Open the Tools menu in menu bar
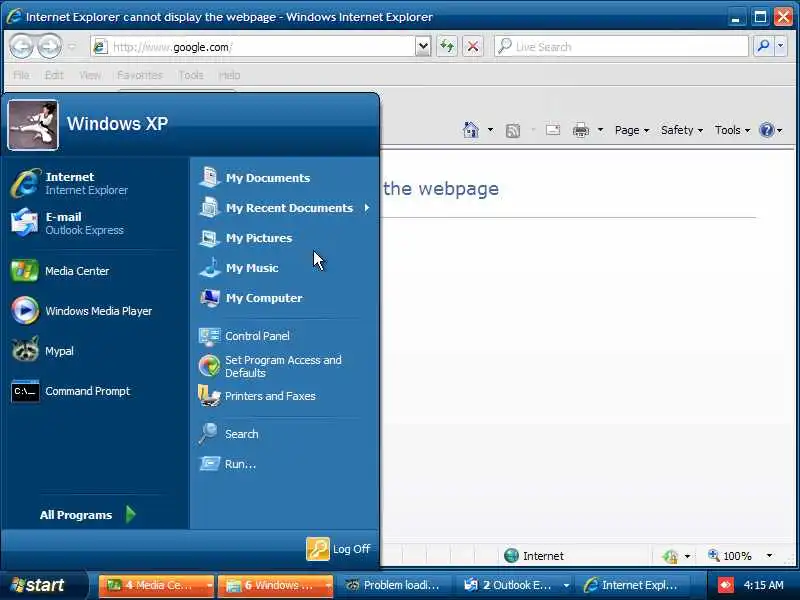The height and width of the screenshot is (600, 800). pyautogui.click(x=191, y=76)
